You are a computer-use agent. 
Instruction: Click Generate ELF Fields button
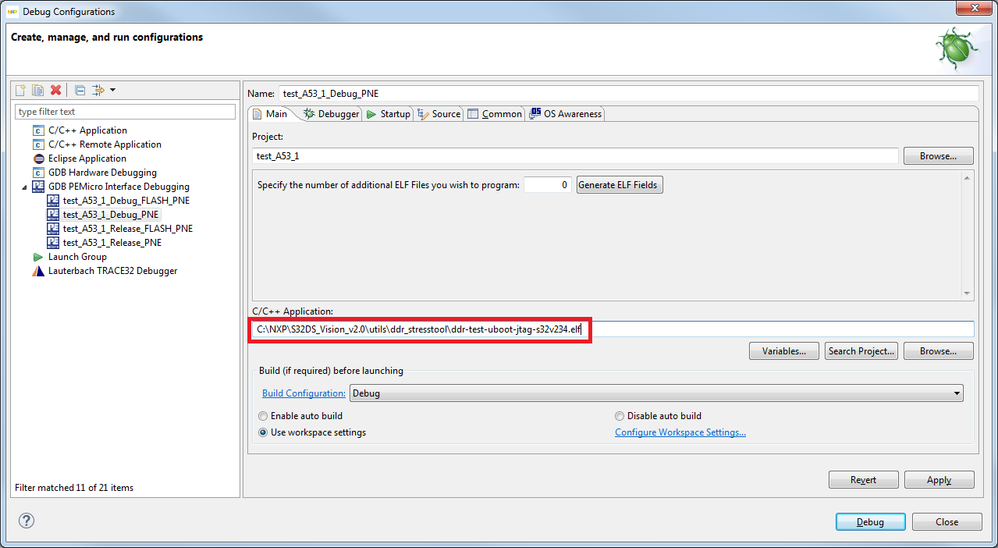click(x=619, y=185)
